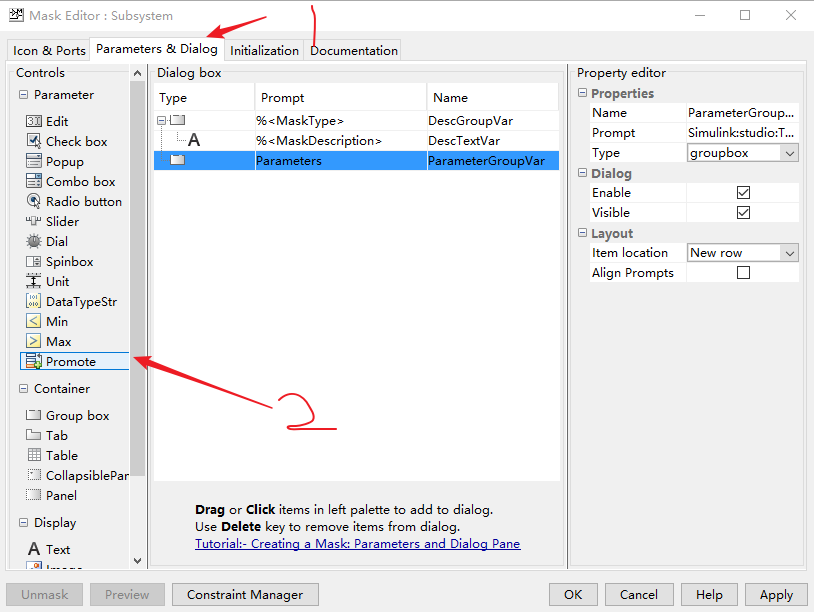The height and width of the screenshot is (612, 814).
Task: Select the Spinbox control icon
Action: tap(34, 261)
